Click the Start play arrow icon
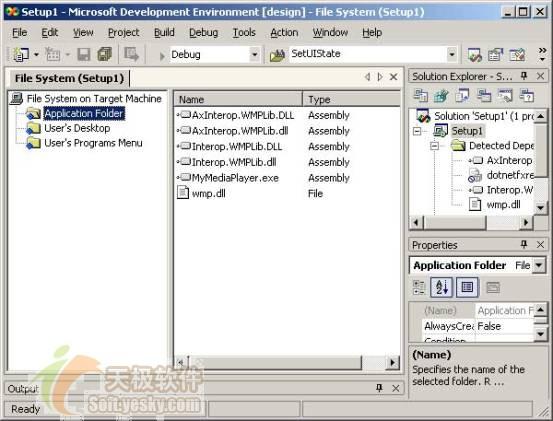The width and height of the screenshot is (553, 421). pos(162,56)
